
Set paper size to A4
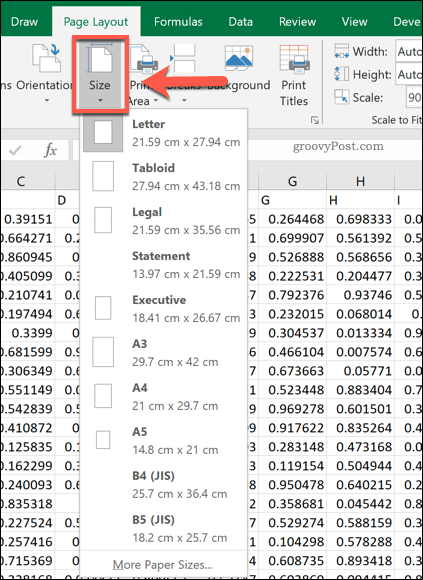pyautogui.click(x=163, y=397)
